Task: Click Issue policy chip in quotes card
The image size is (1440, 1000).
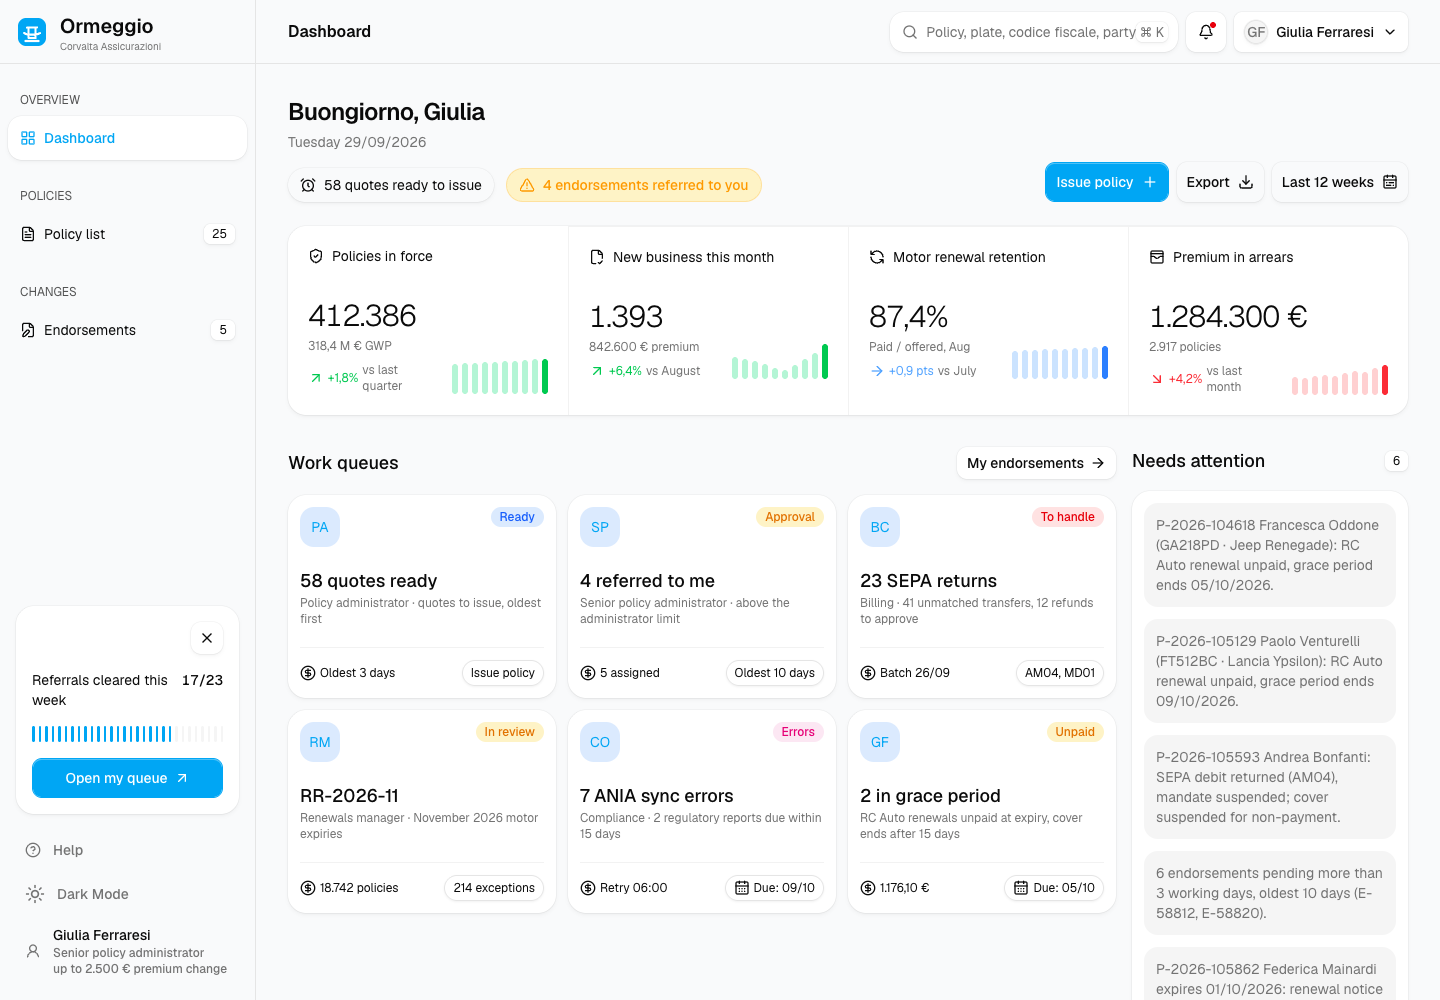Action: point(503,673)
